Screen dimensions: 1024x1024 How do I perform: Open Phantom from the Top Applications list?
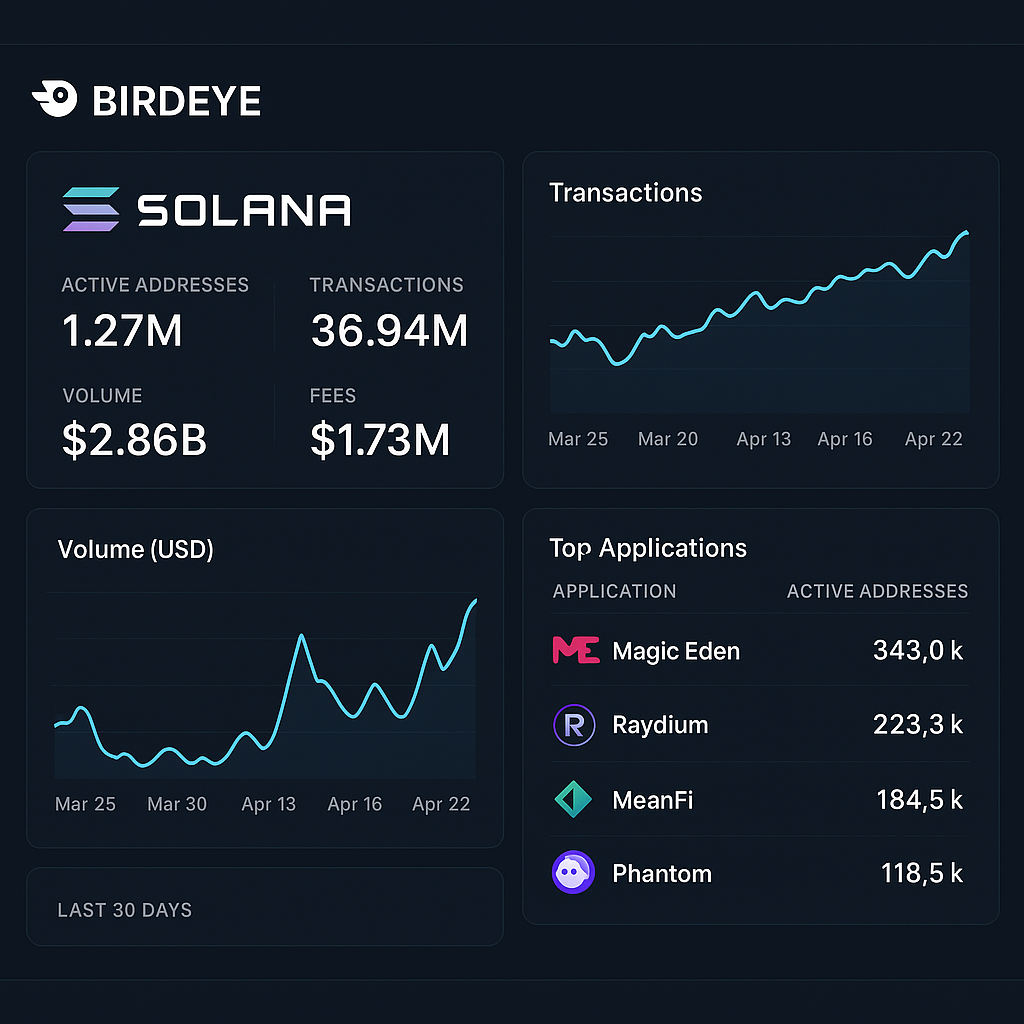coord(662,872)
